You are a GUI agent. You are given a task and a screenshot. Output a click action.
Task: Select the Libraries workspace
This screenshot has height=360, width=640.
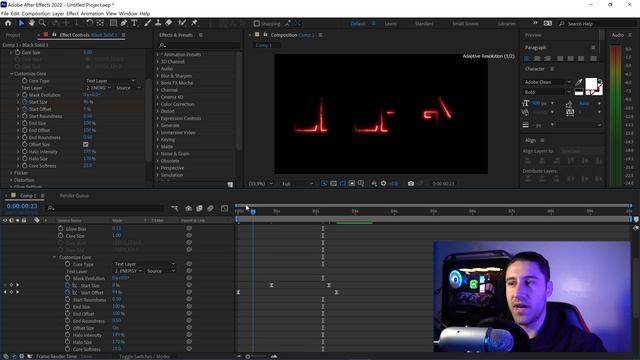[507, 24]
